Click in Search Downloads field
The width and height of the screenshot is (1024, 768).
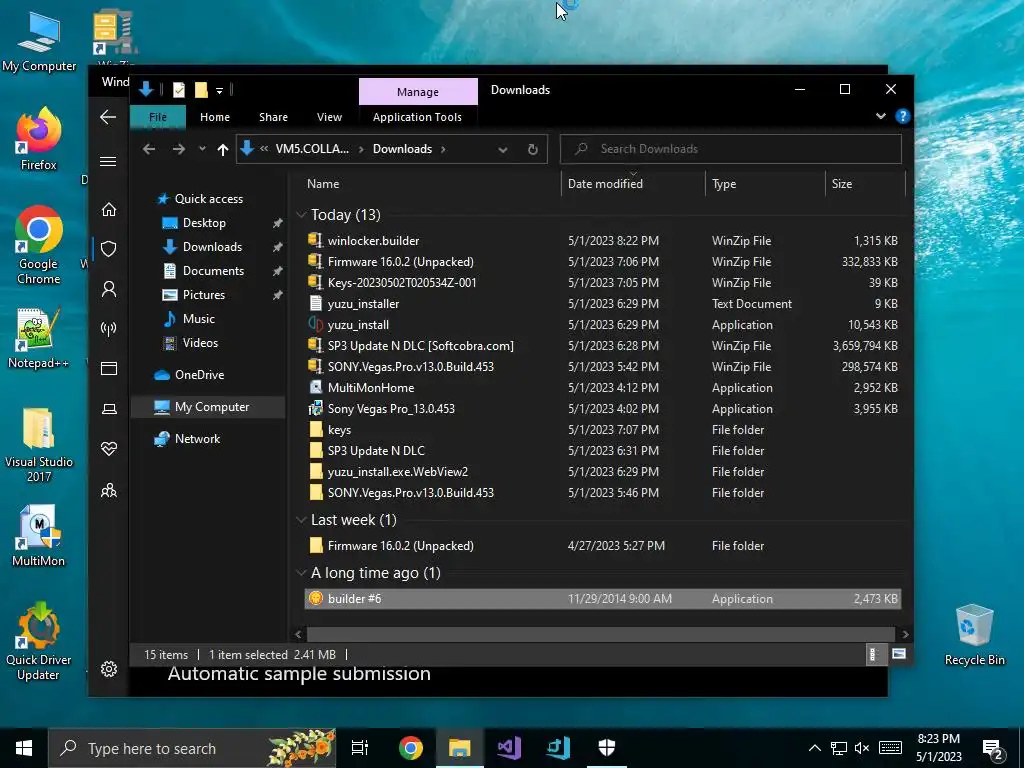coord(731,149)
